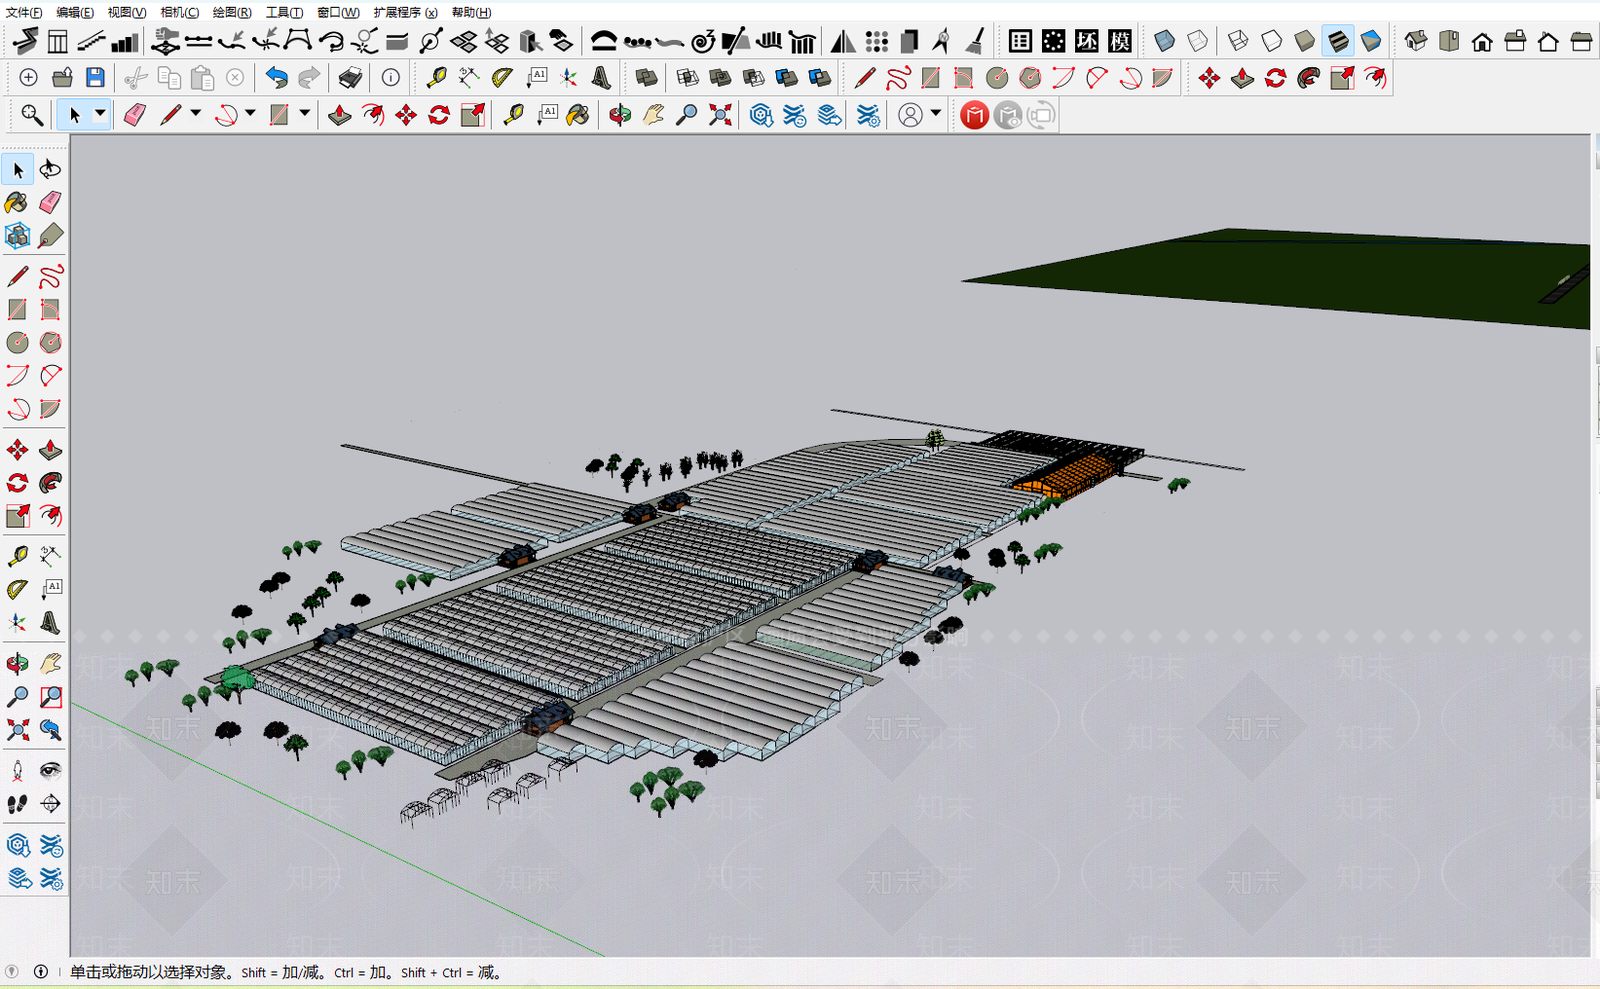Save the model with the floppy disk icon
This screenshot has width=1600, height=989.
click(95, 78)
